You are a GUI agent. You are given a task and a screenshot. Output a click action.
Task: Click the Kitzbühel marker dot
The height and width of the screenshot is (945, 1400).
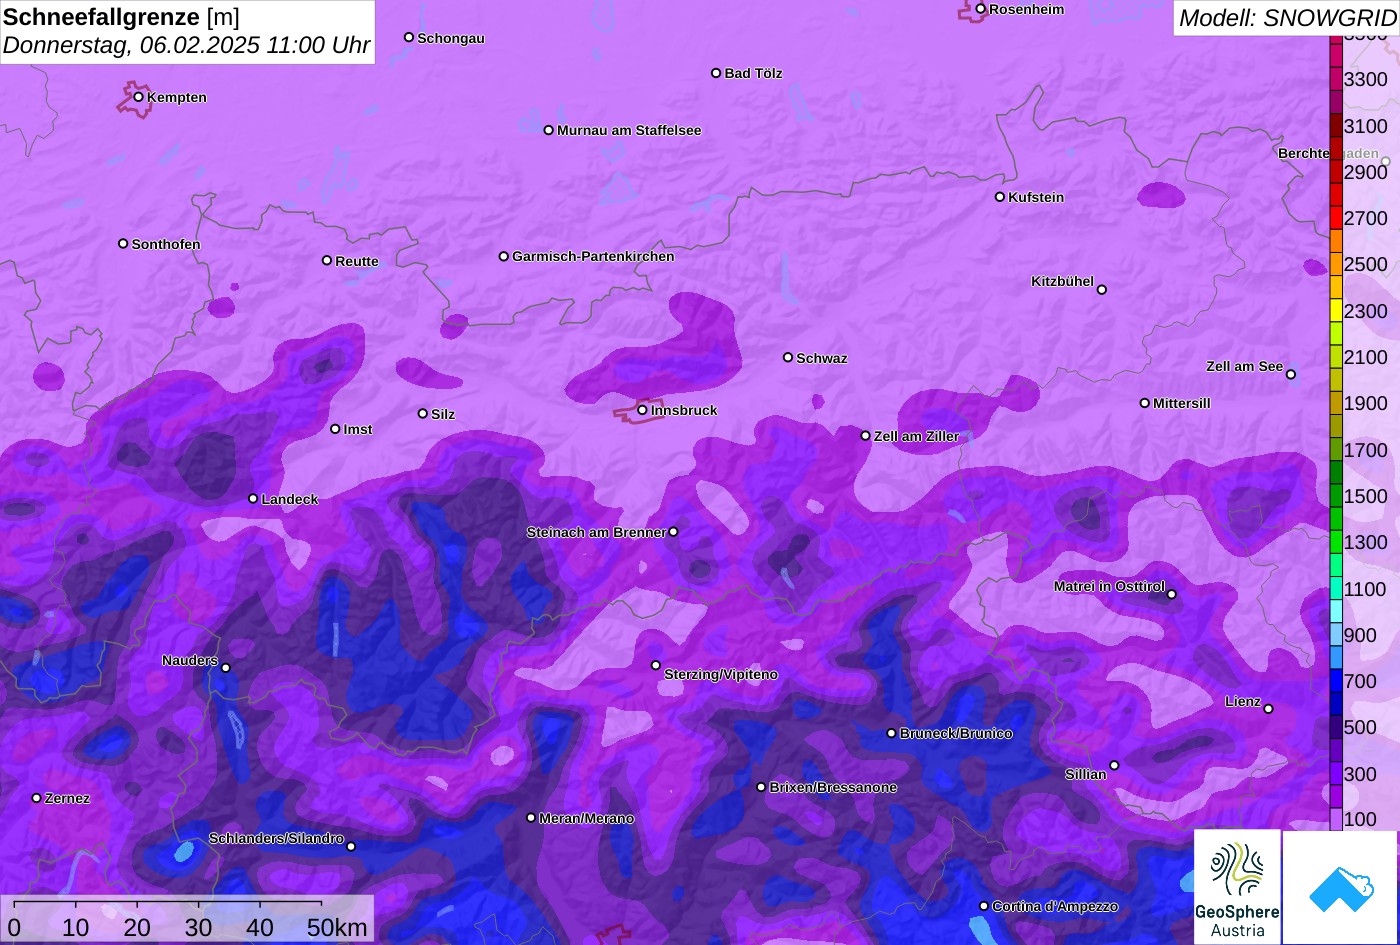pyautogui.click(x=1102, y=290)
